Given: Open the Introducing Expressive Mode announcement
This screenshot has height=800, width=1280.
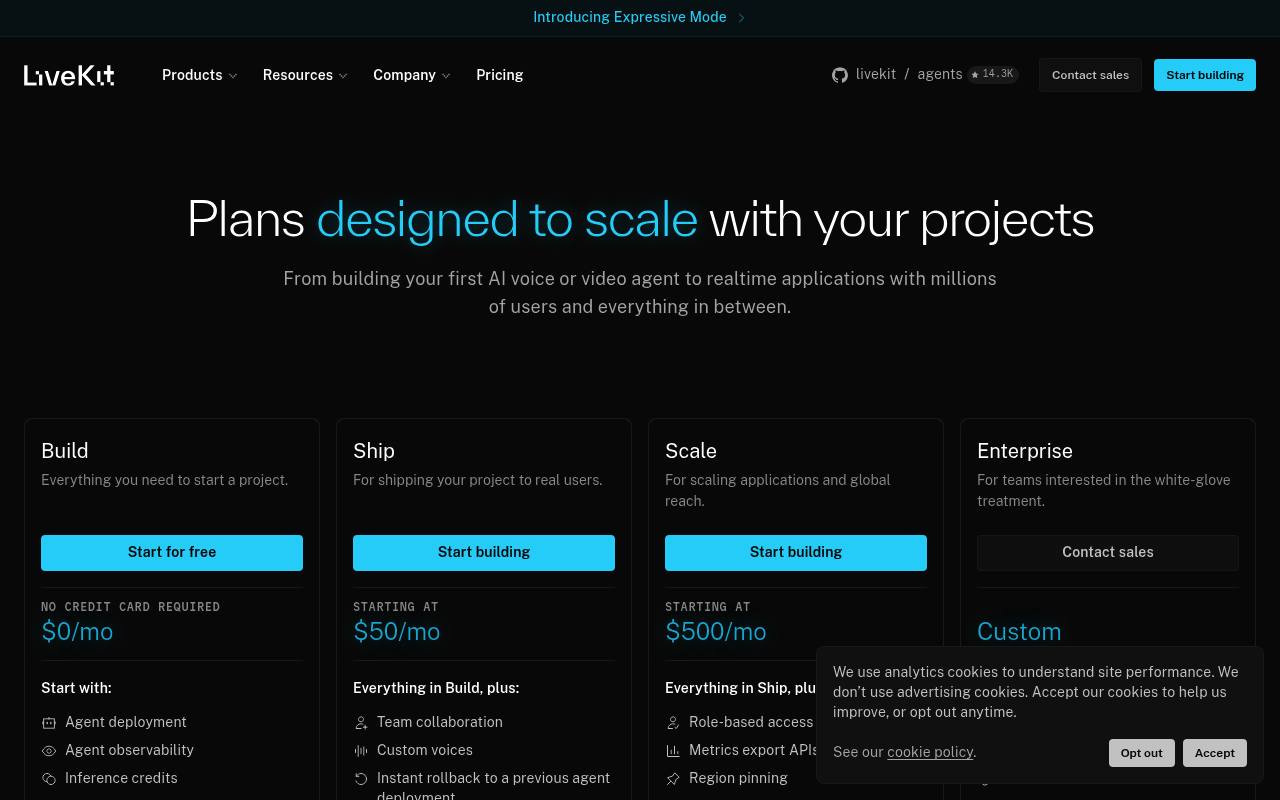Looking at the screenshot, I should pyautogui.click(x=630, y=17).
